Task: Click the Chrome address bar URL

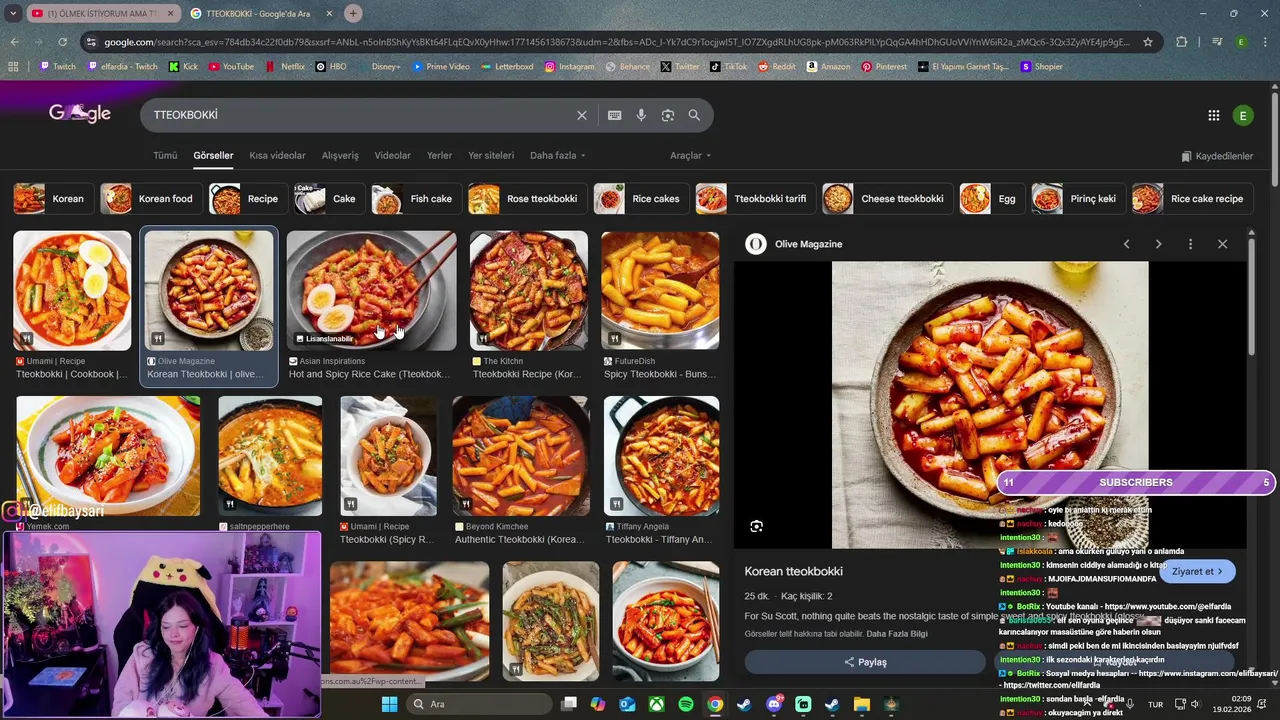Action: click(x=617, y=42)
